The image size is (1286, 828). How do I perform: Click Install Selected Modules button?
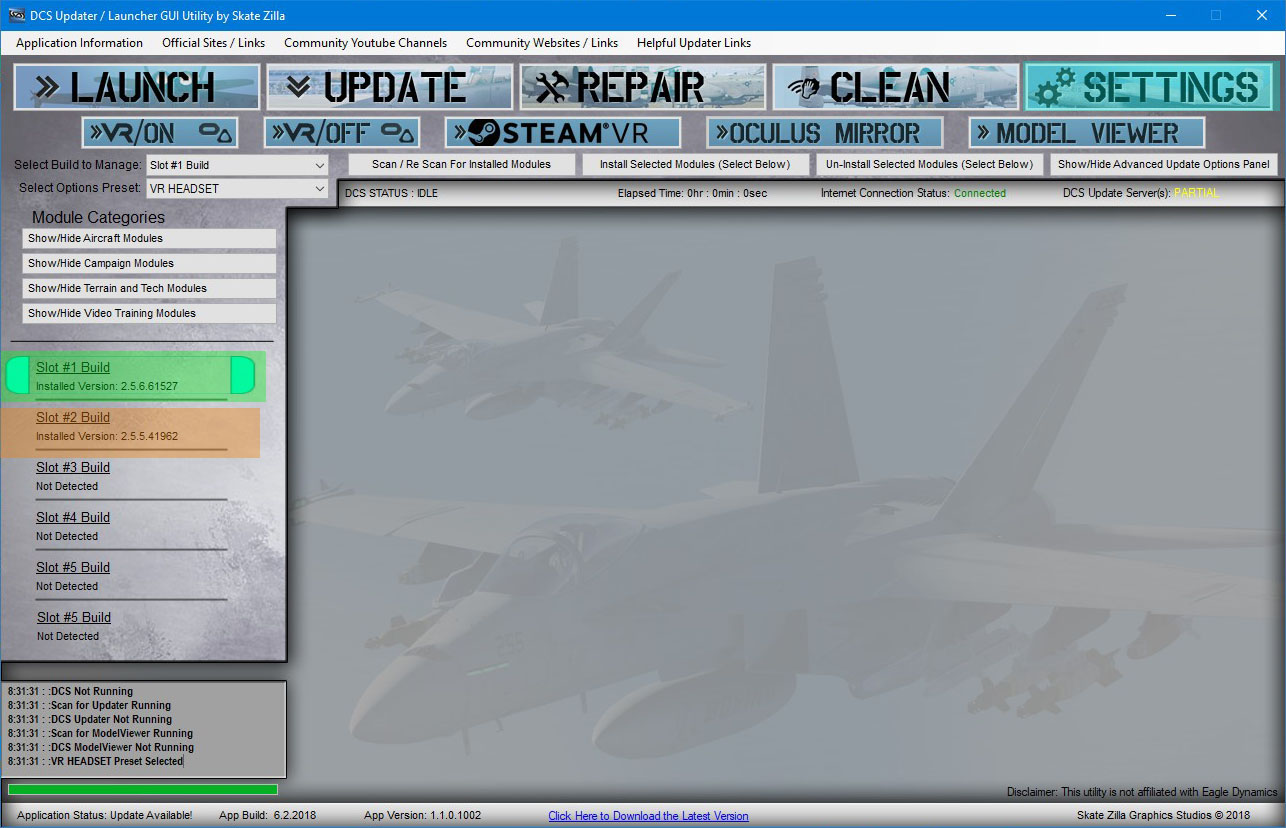click(695, 164)
